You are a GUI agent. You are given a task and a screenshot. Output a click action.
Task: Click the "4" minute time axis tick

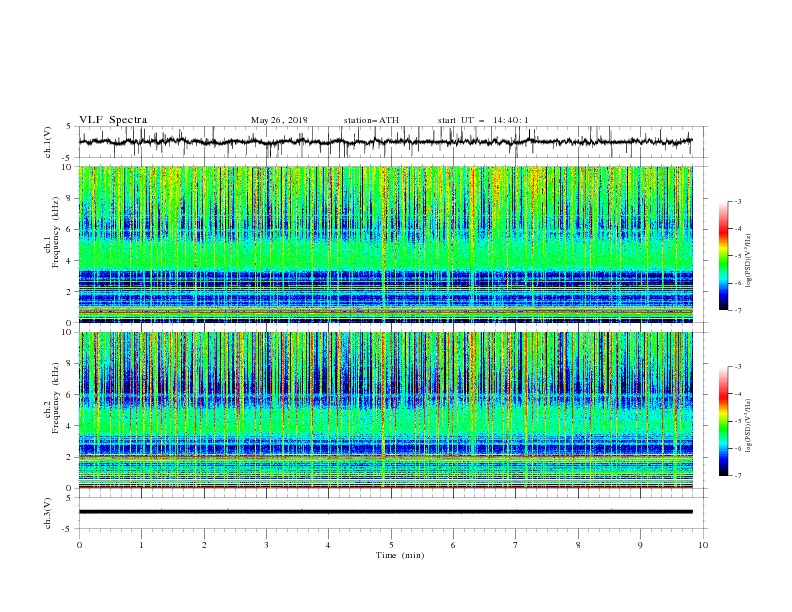[x=328, y=545]
